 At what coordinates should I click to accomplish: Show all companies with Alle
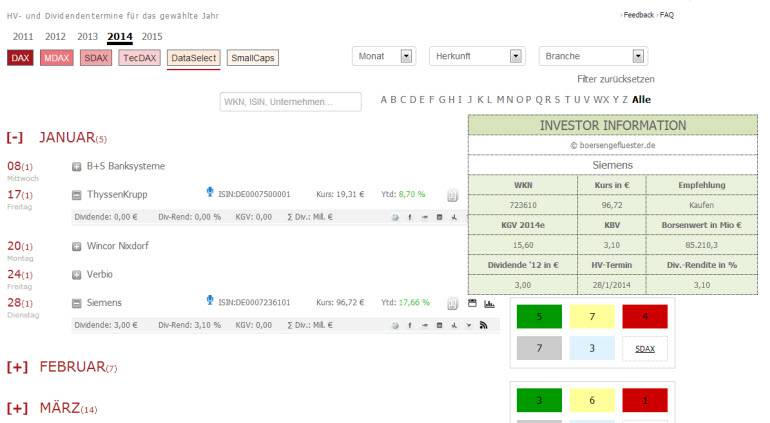pyautogui.click(x=641, y=100)
